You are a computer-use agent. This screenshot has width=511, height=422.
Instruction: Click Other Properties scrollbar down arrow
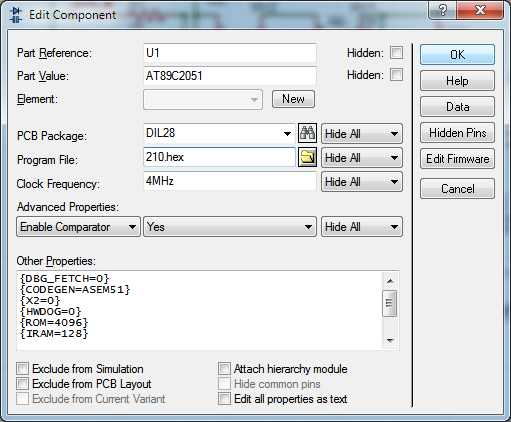390,340
